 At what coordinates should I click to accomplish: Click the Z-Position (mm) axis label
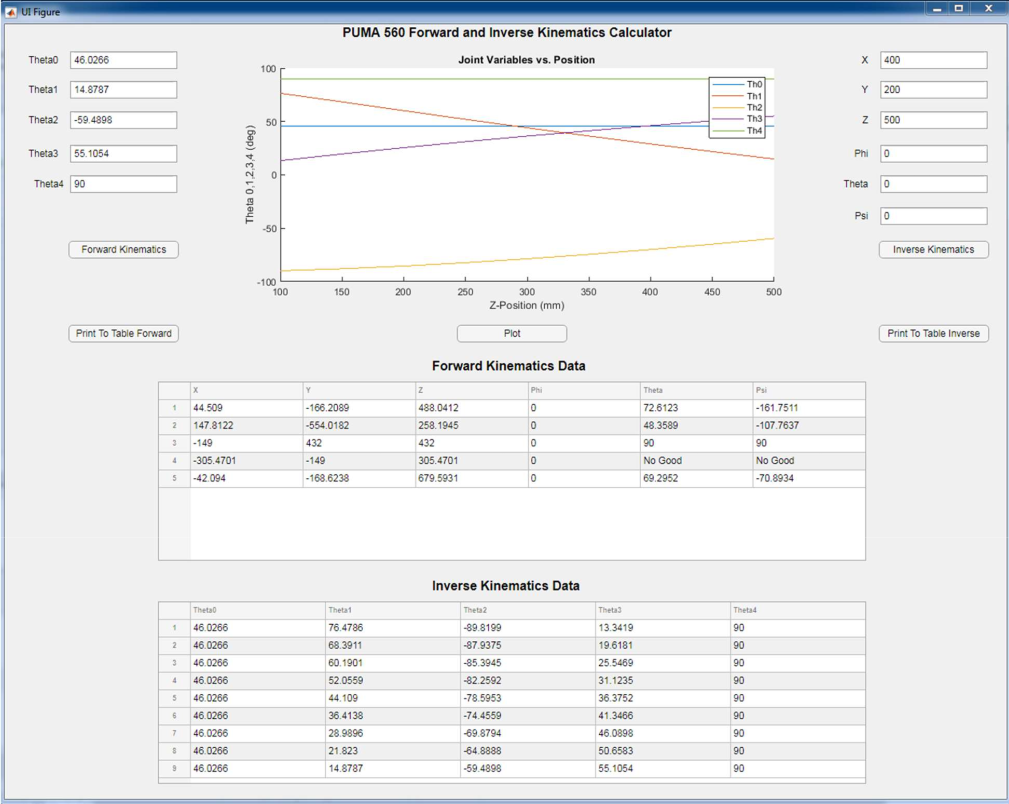[526, 305]
